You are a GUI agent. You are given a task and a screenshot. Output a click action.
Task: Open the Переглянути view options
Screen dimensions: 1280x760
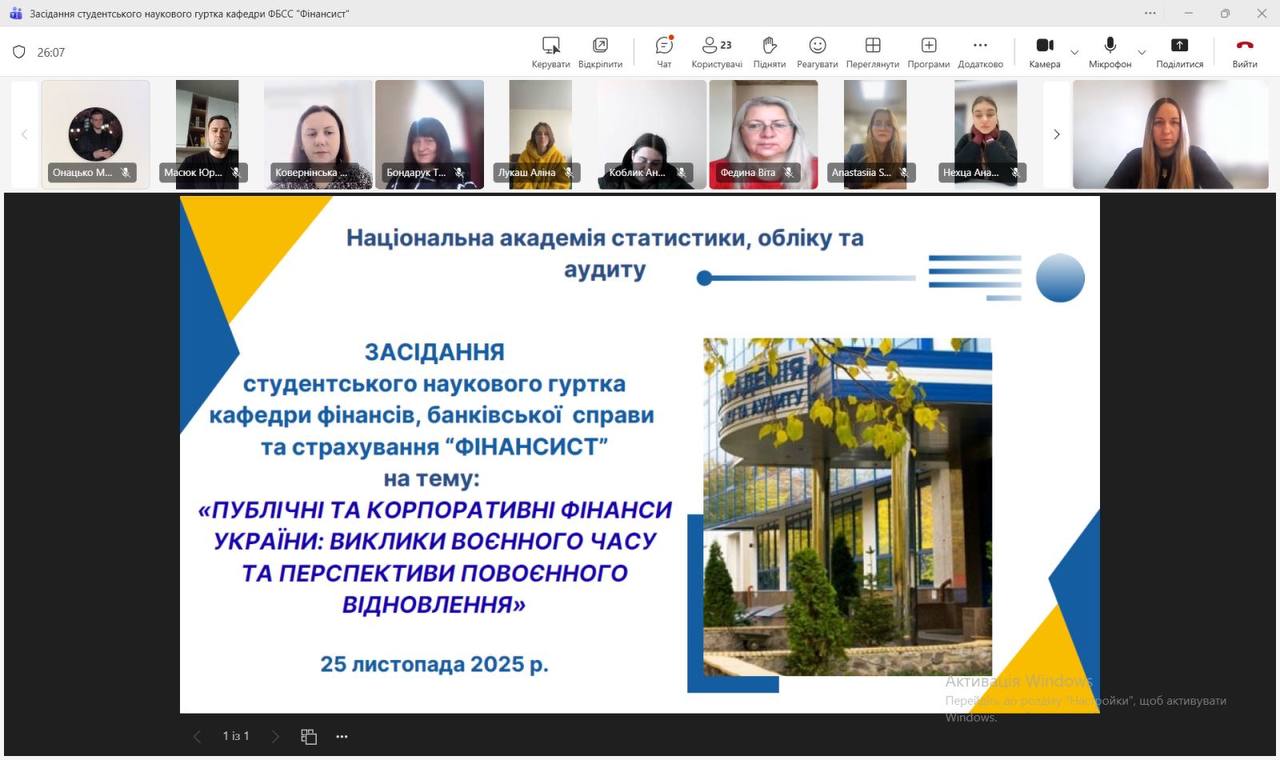pos(872,51)
